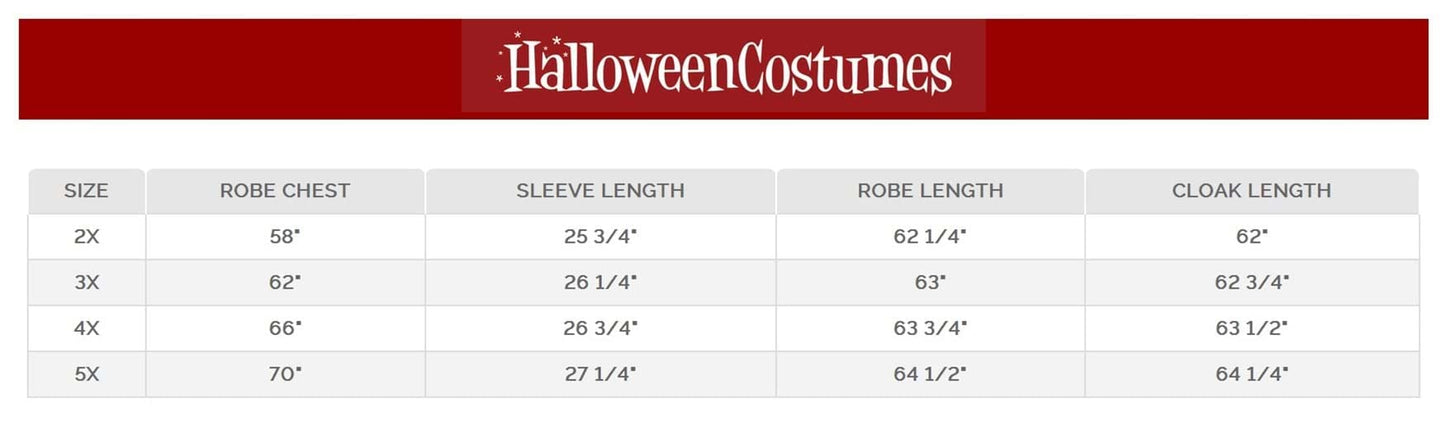The image size is (1445, 425).
Task: Select the 25 3/4" sleeve length cell
Action: pyautogui.click(x=600, y=237)
